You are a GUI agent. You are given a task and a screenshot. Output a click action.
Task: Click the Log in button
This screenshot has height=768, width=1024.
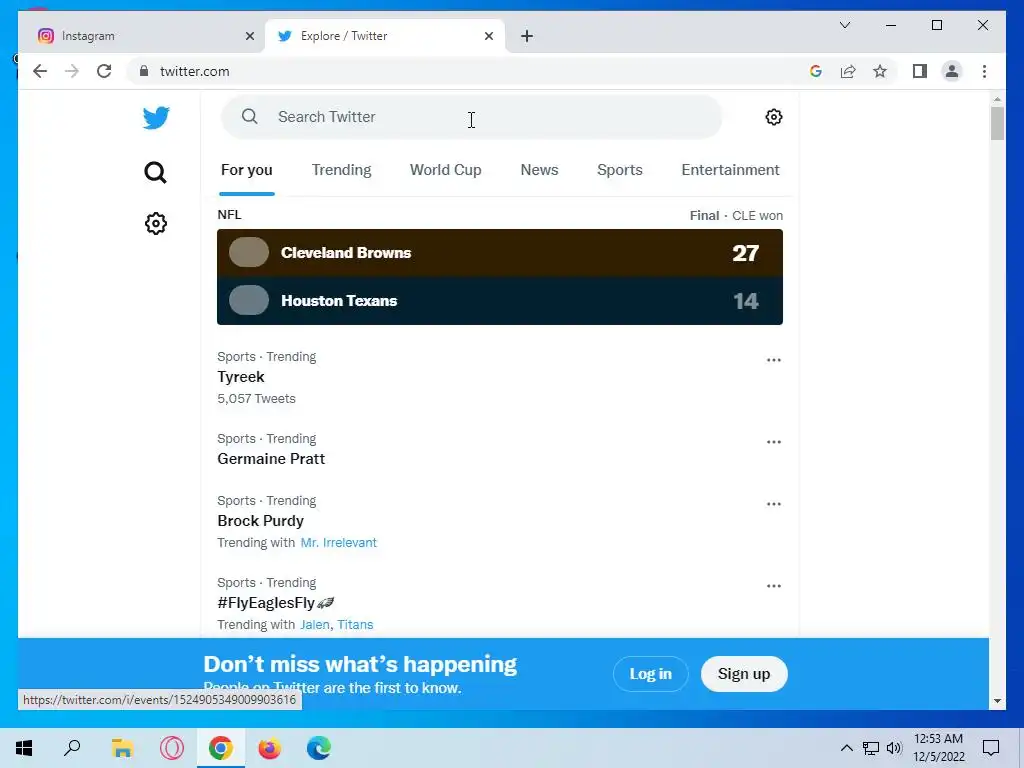point(650,674)
